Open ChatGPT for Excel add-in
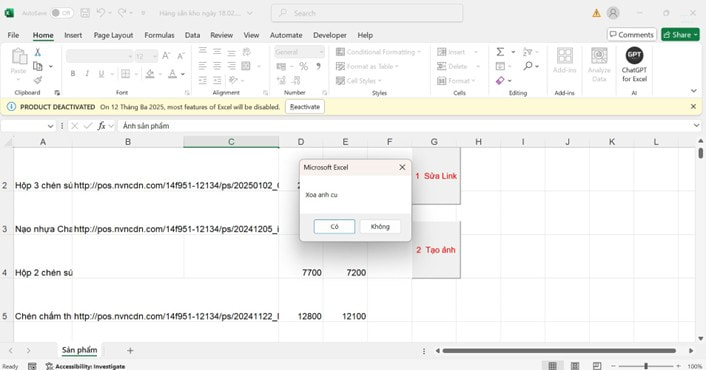Screen dimensions: 706x370 pos(634,64)
